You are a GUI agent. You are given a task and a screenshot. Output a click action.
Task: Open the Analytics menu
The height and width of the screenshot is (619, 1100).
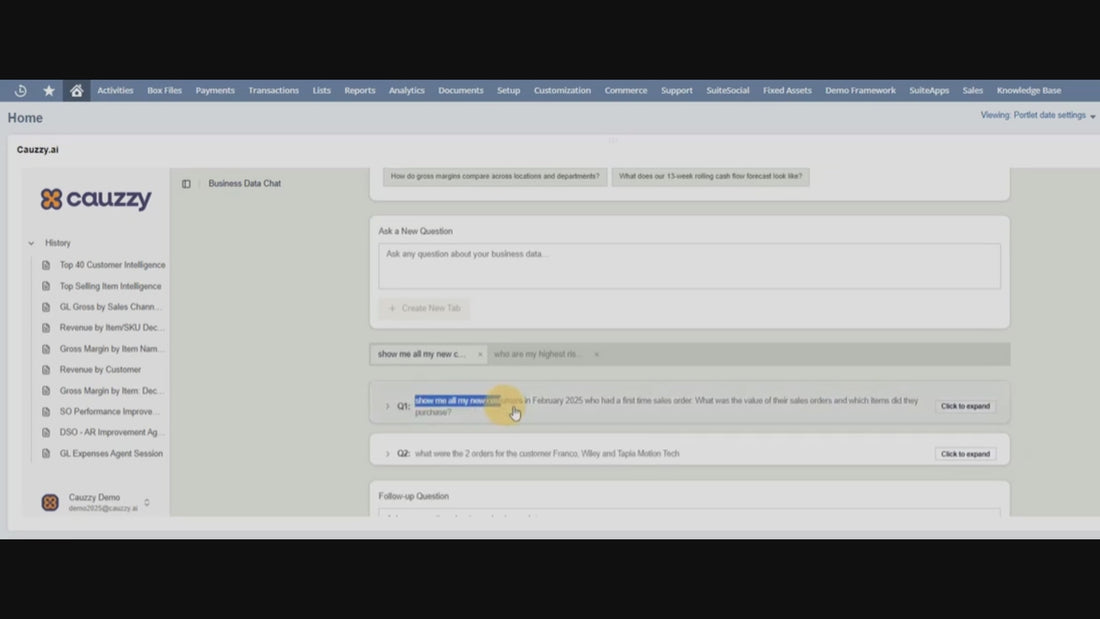tap(406, 90)
